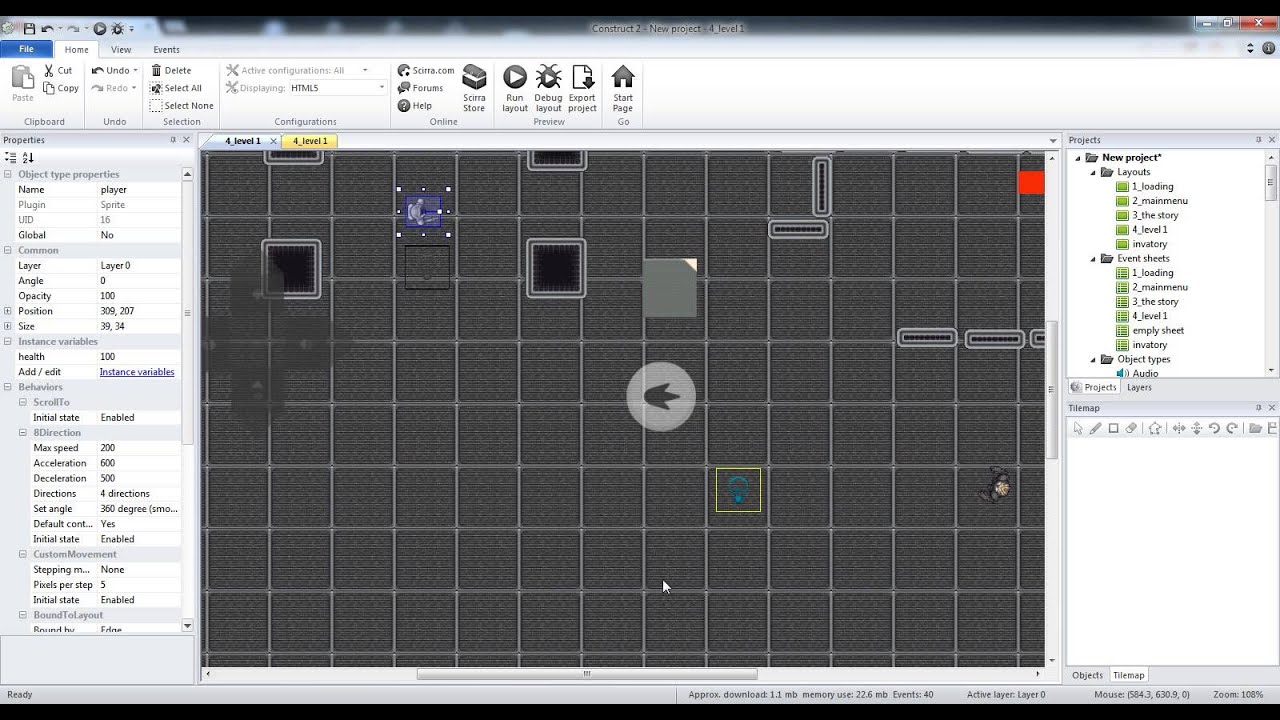Toggle the Tilemap panel auto-hide pin
Image resolution: width=1280 pixels, height=720 pixels.
point(1258,408)
